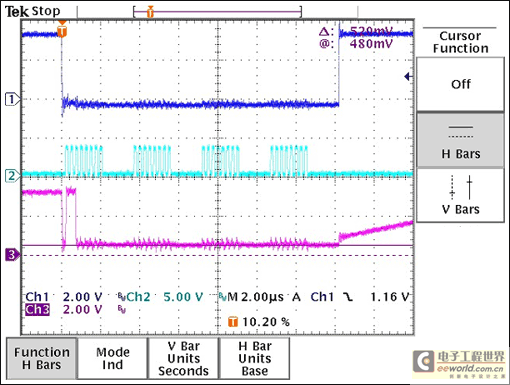This screenshot has width=510, height=385.
Task: Click the 480mV cursor position readout
Action: coord(371,44)
